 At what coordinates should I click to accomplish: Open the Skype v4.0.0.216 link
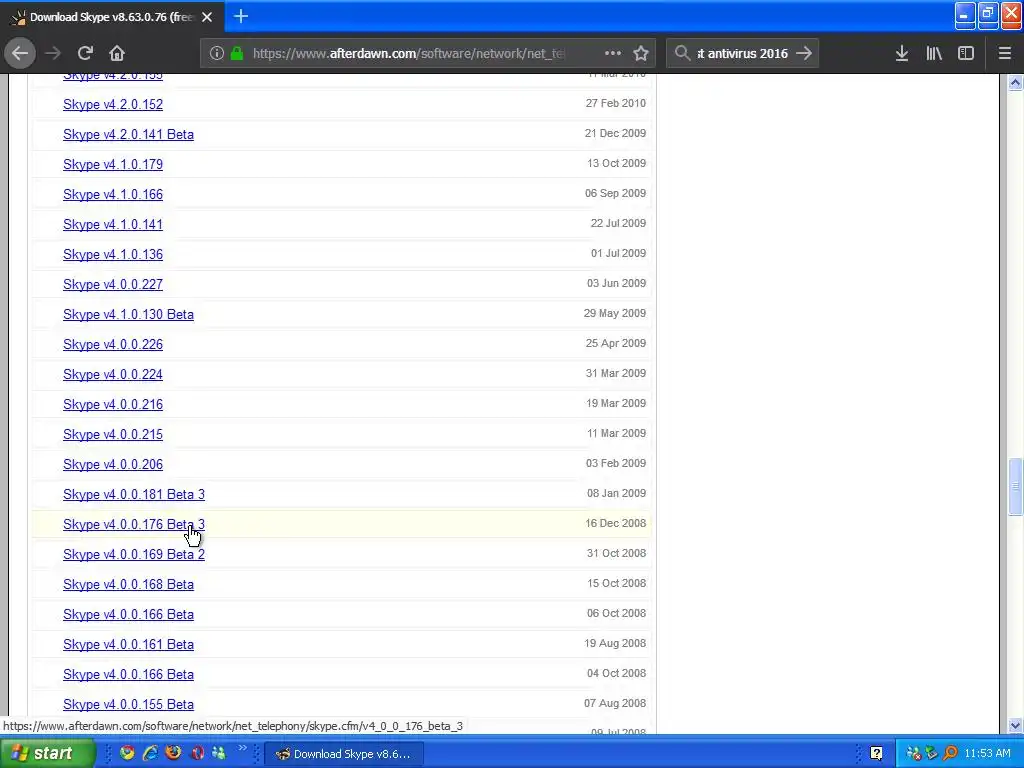tap(113, 405)
